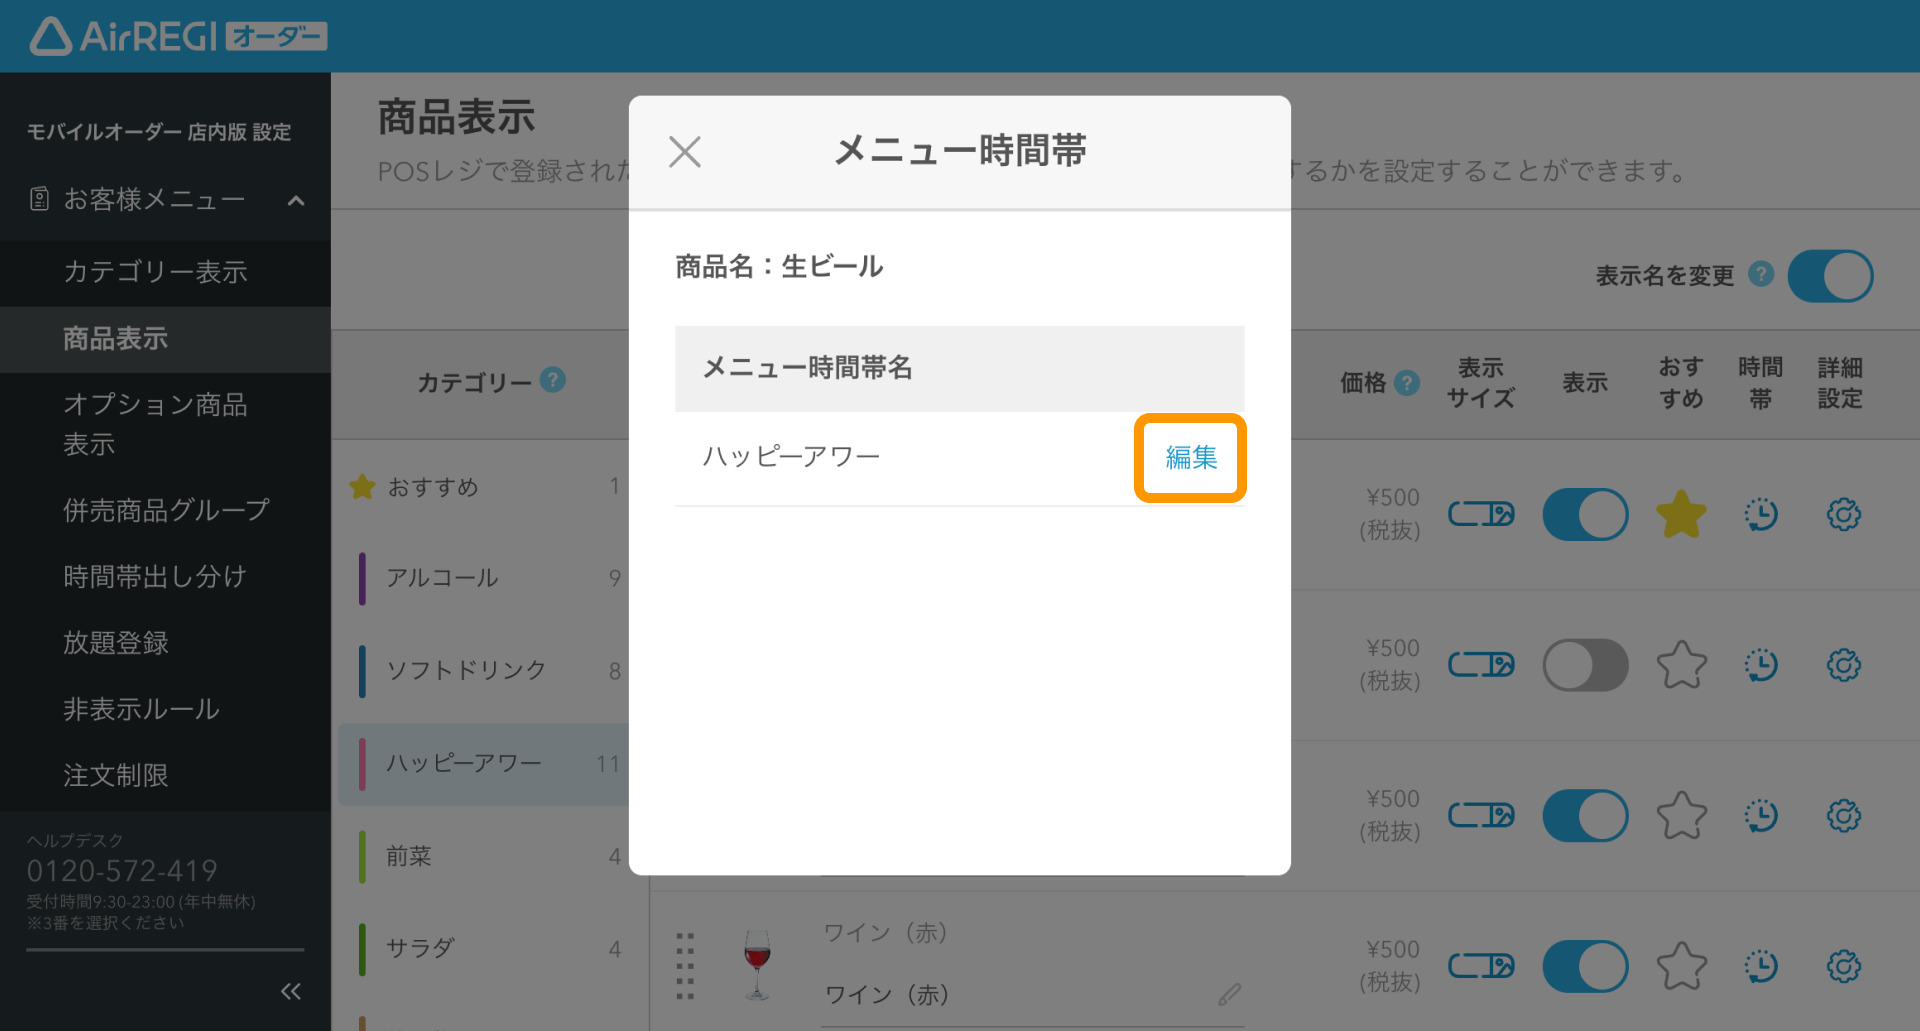Enable the off display switch in second row

tap(1585, 665)
